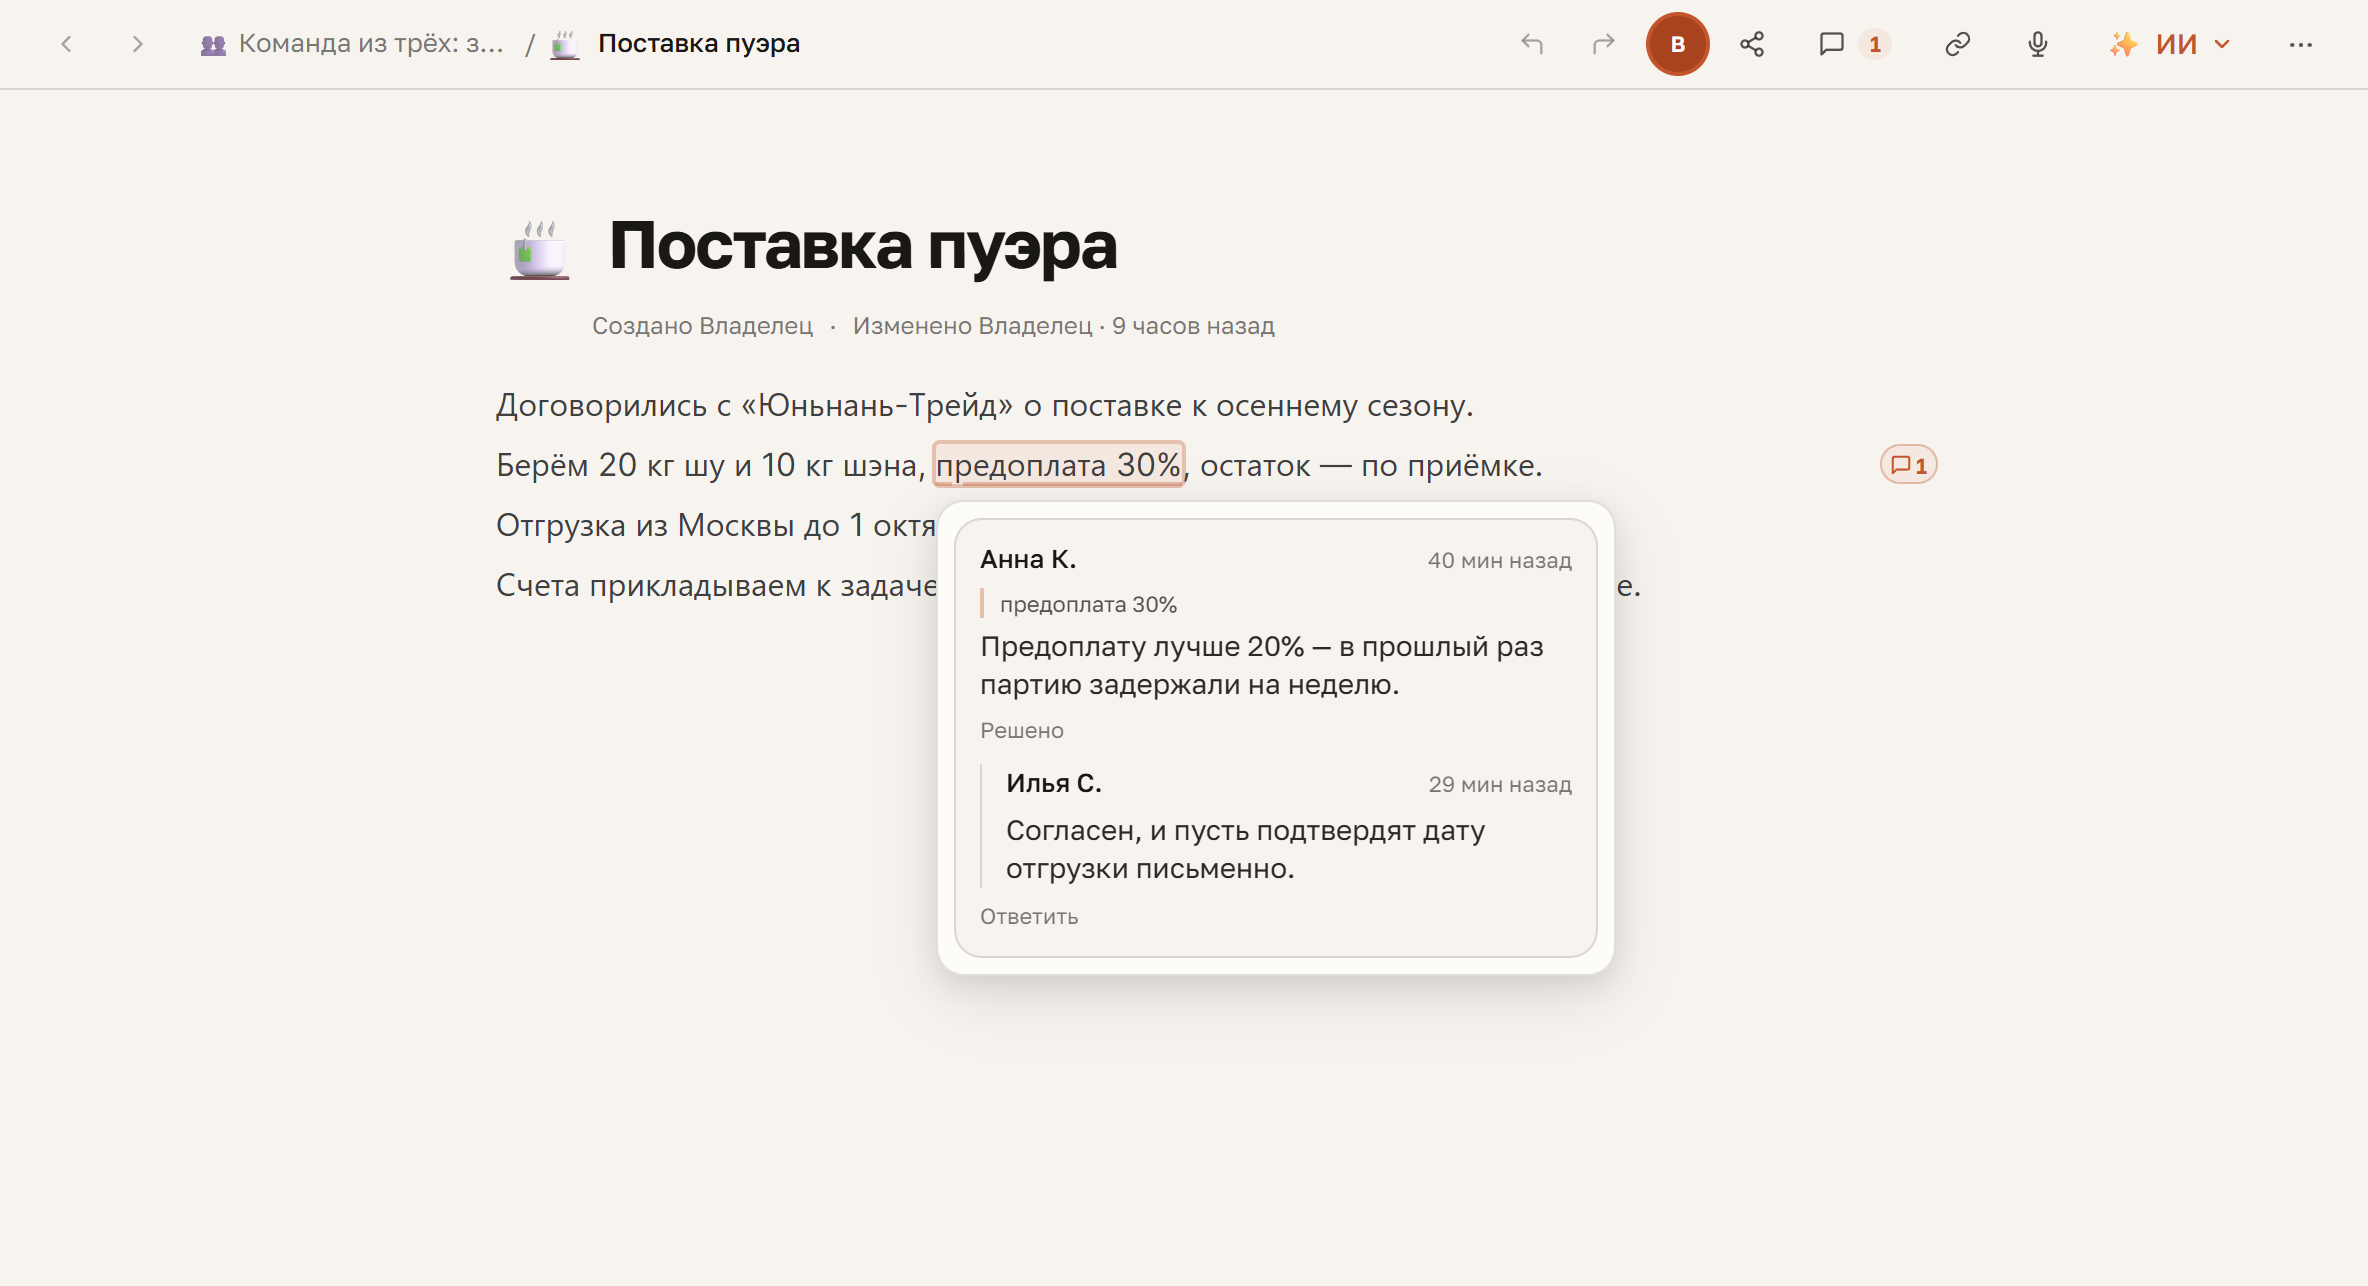
Task: Copy the page link with the chain icon
Action: [x=1958, y=44]
